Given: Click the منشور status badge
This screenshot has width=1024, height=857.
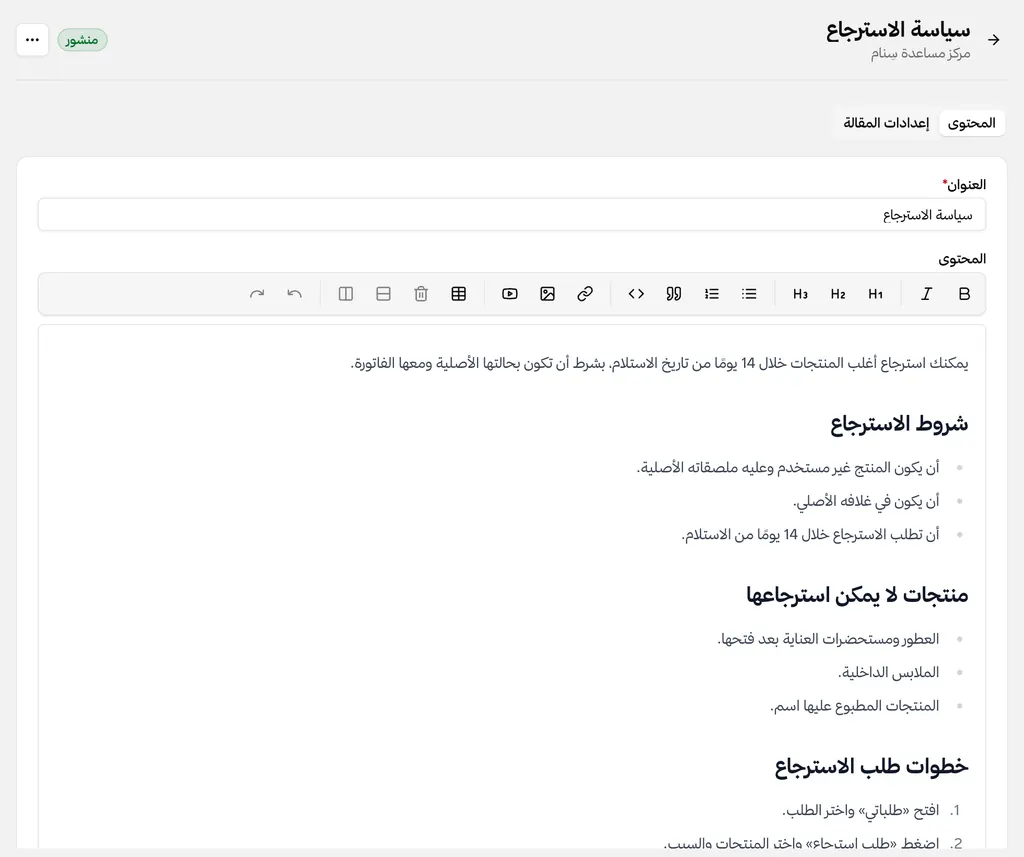Looking at the screenshot, I should tap(82, 40).
